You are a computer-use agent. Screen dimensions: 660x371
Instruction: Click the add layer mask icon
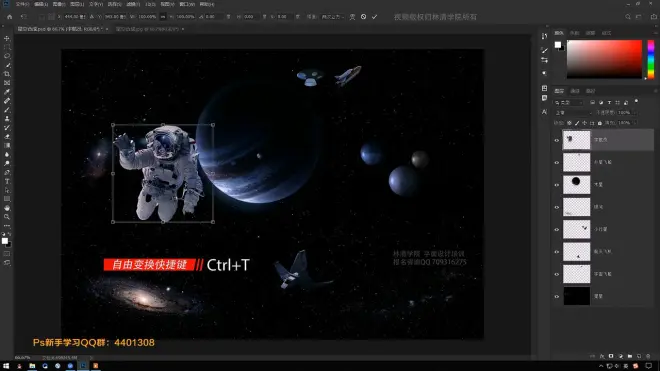click(x=611, y=356)
